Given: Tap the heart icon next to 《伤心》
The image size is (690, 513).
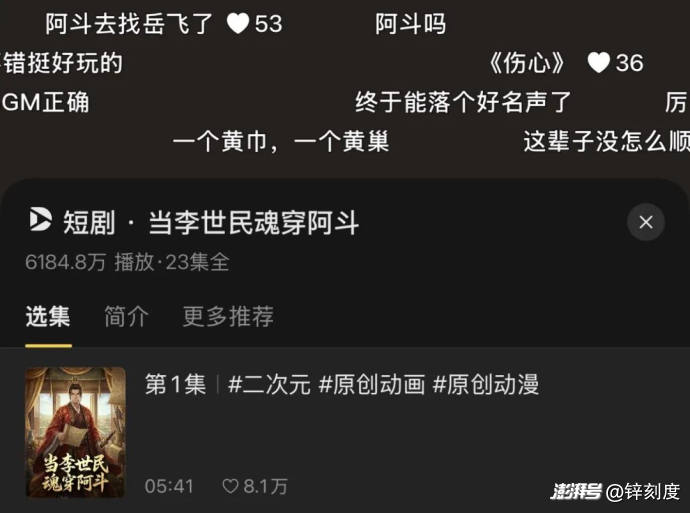Looking at the screenshot, I should [598, 62].
